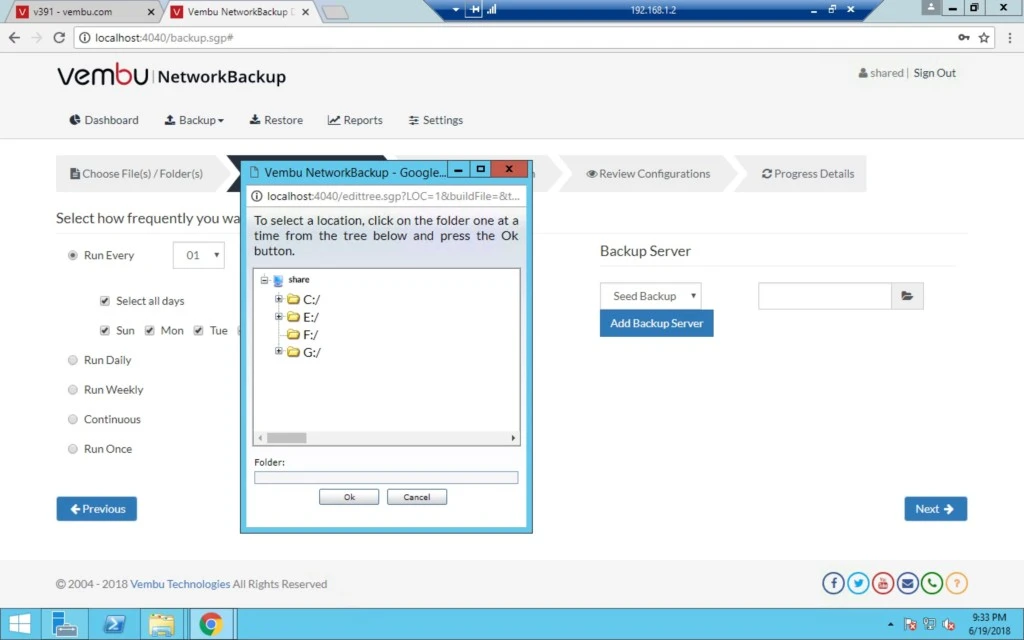This screenshot has width=1024, height=640.
Task: Open the Twitter icon in the footer
Action: pos(858,583)
